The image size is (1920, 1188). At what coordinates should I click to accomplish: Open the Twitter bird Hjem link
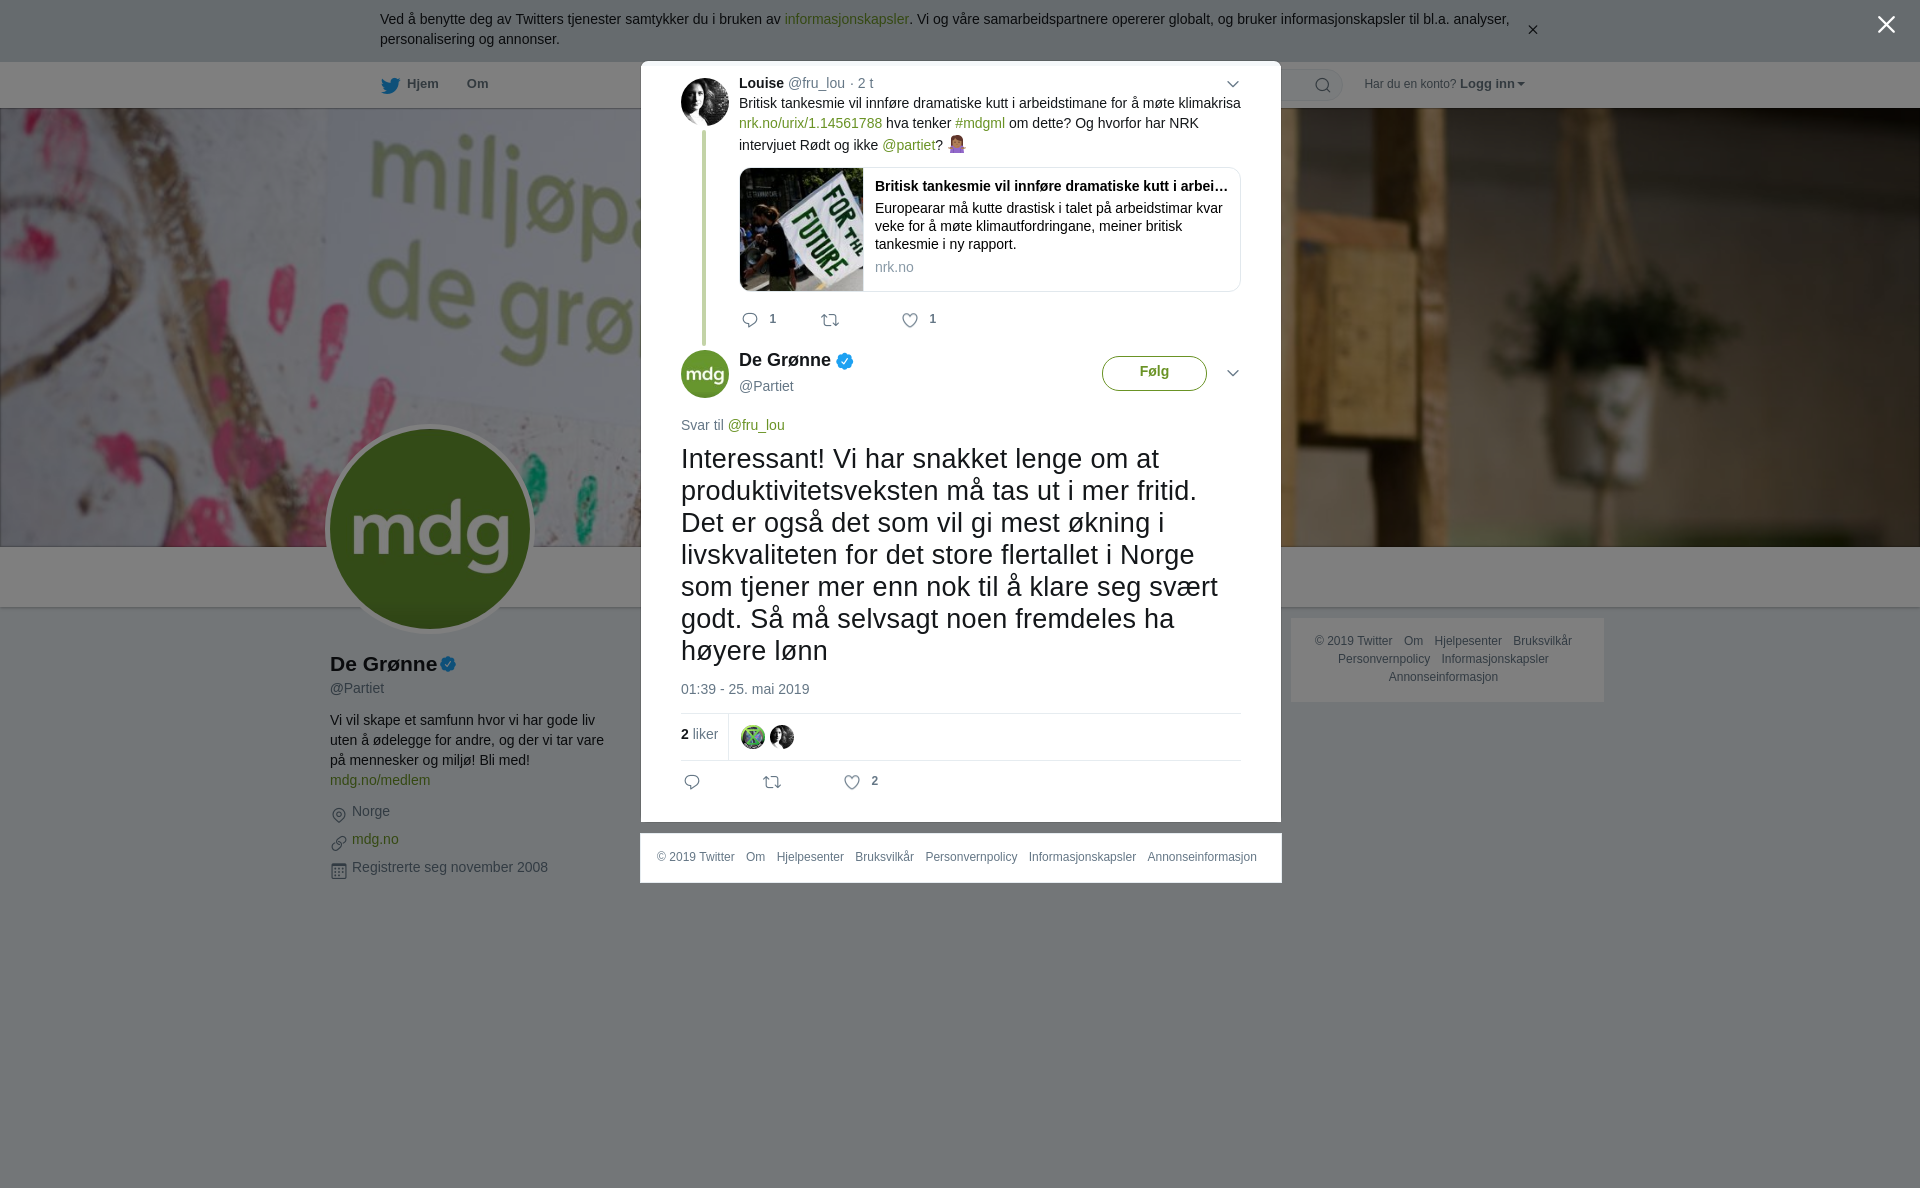click(410, 85)
